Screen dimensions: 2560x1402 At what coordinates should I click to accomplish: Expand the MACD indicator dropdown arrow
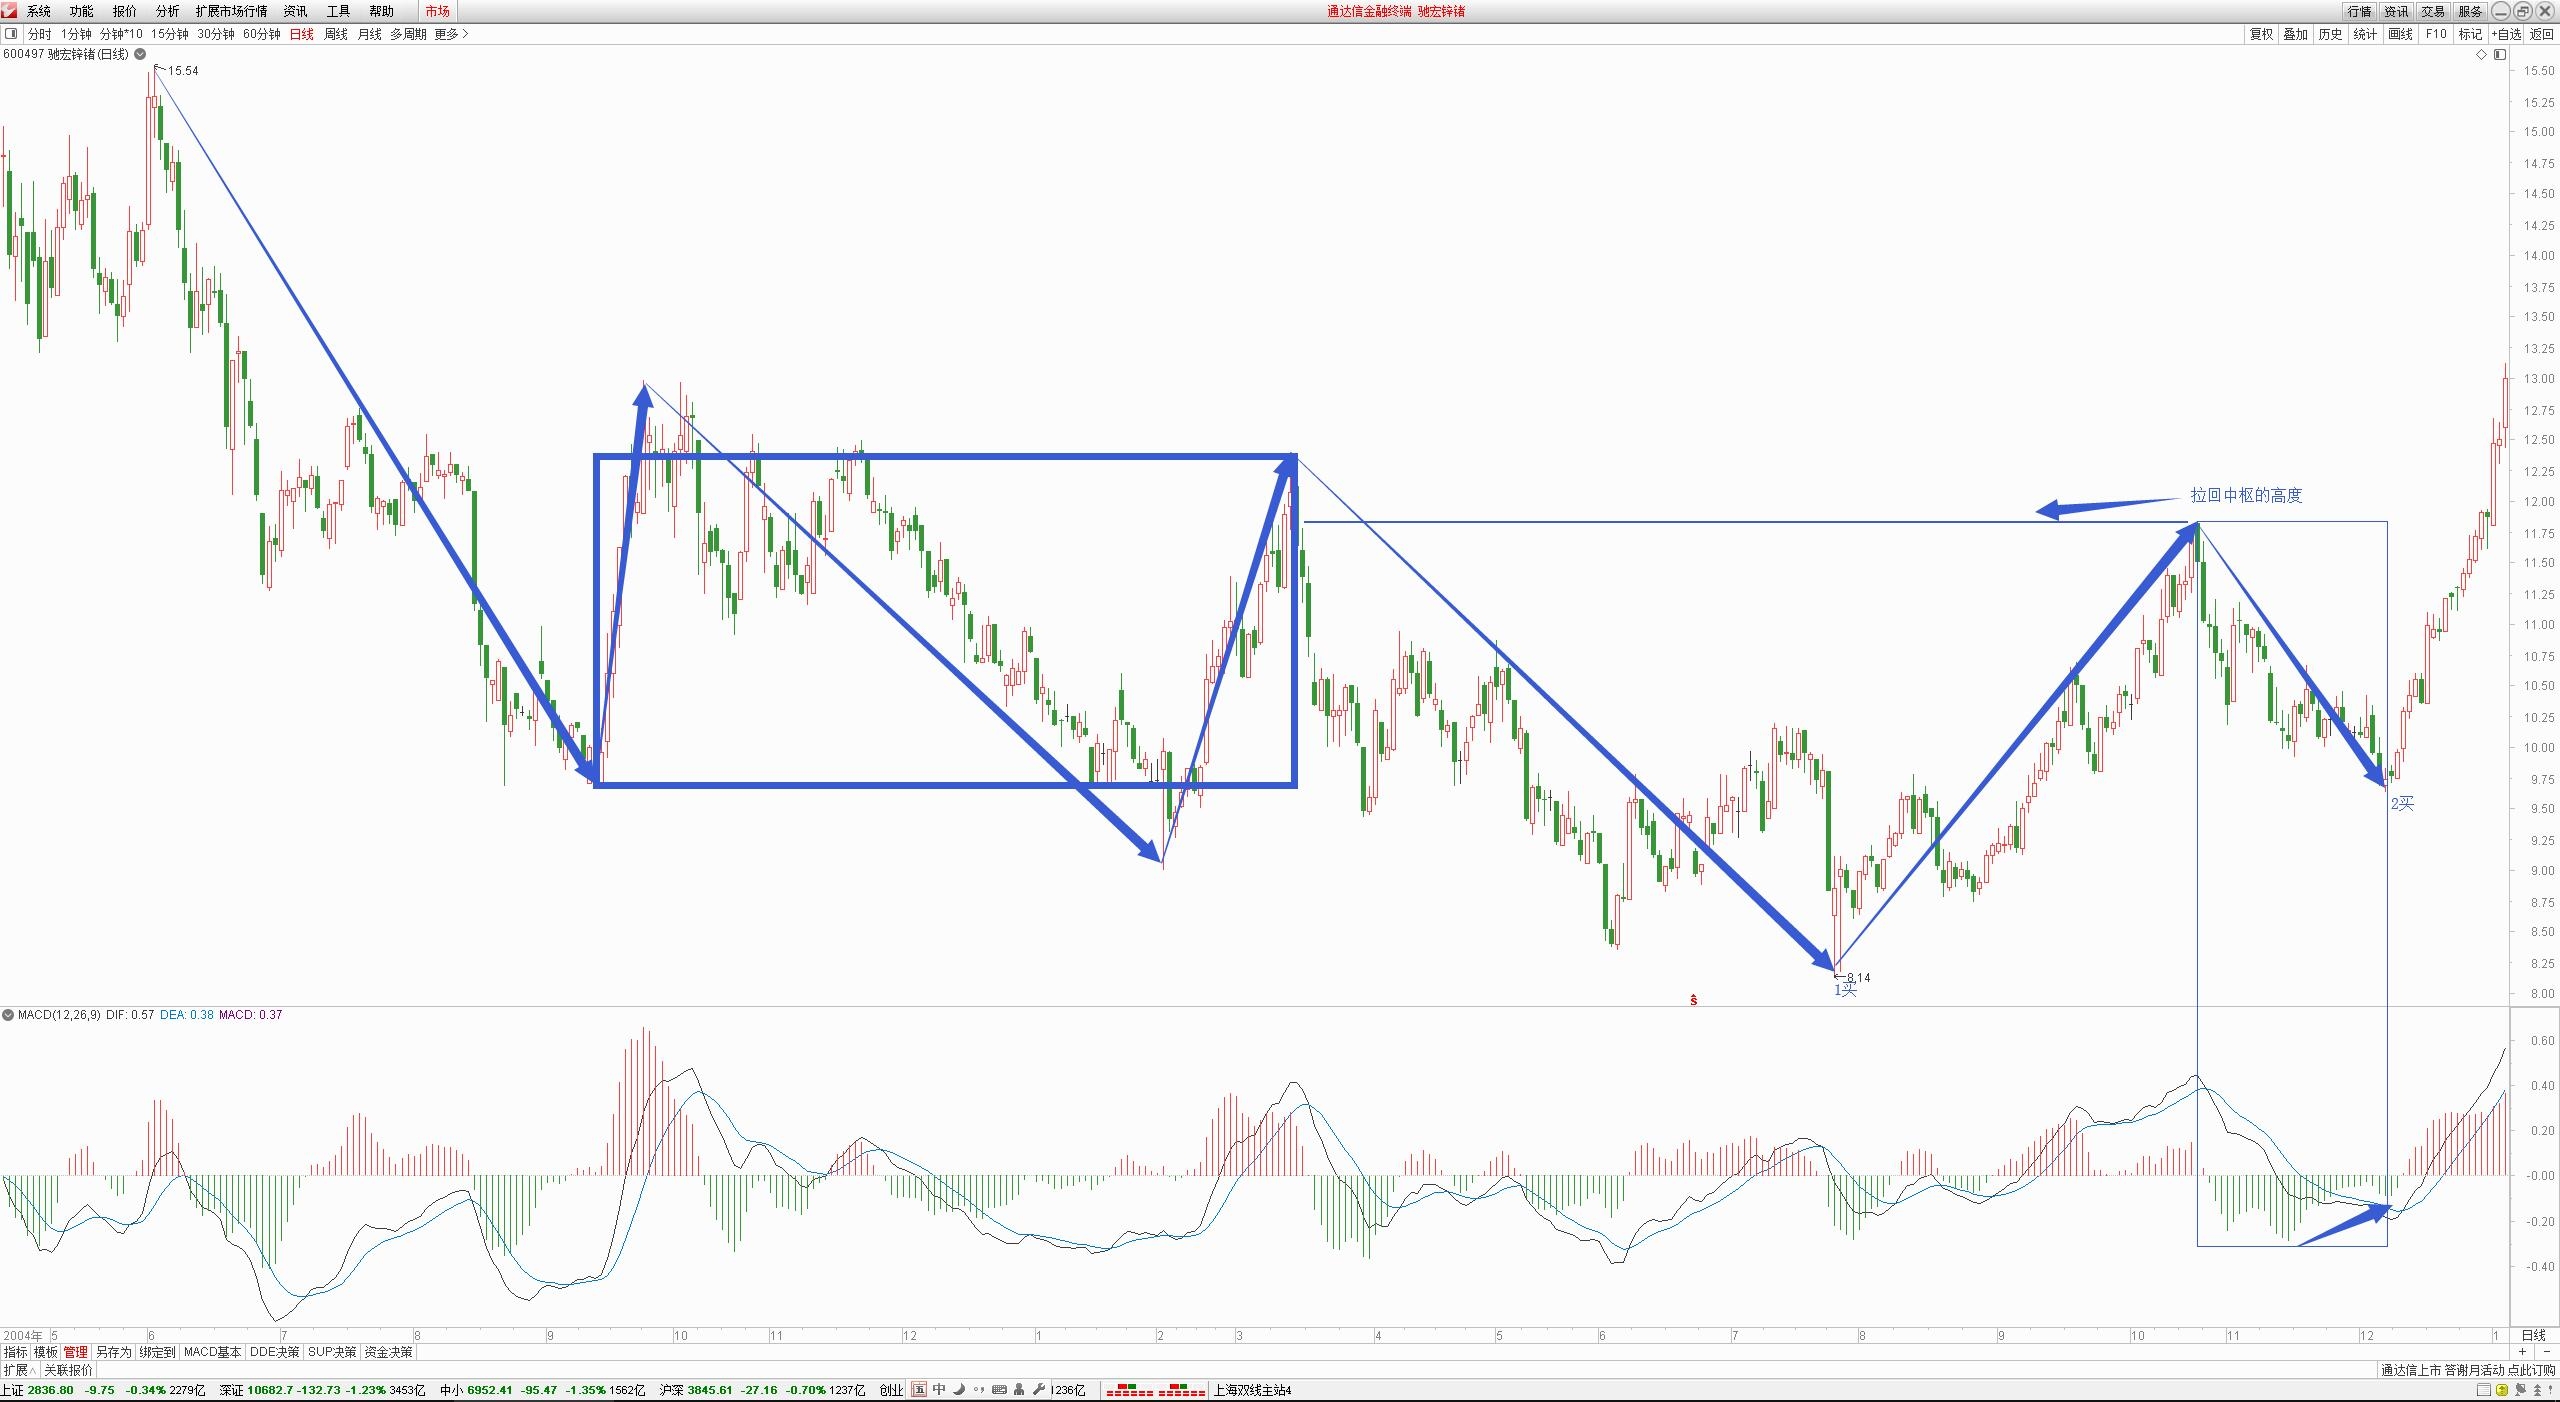[9, 1014]
